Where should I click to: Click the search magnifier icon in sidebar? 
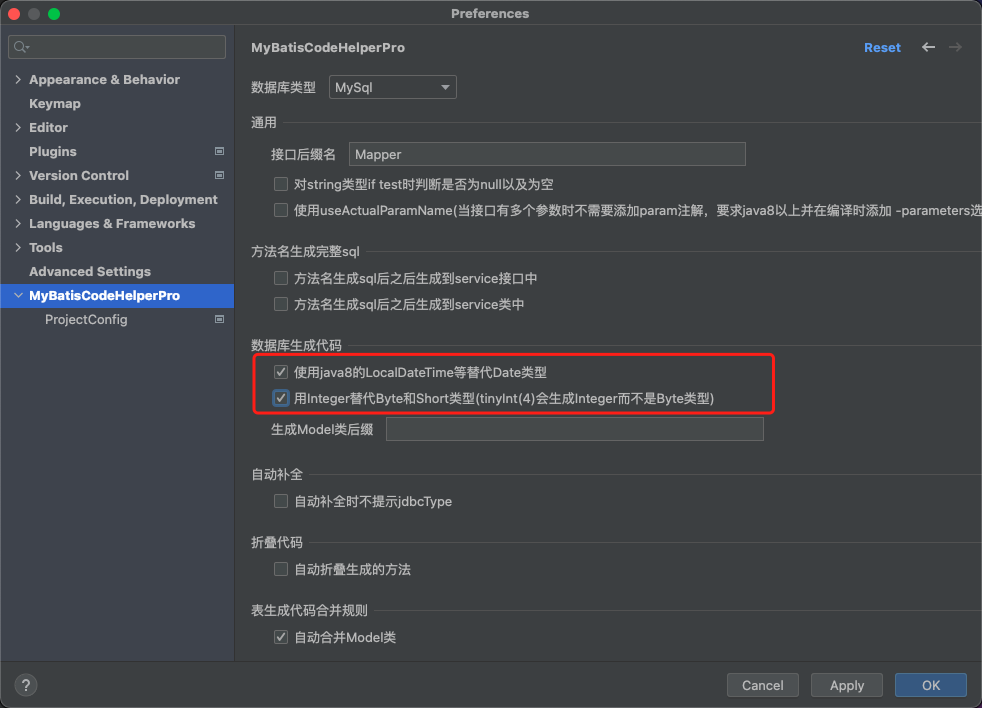point(21,47)
